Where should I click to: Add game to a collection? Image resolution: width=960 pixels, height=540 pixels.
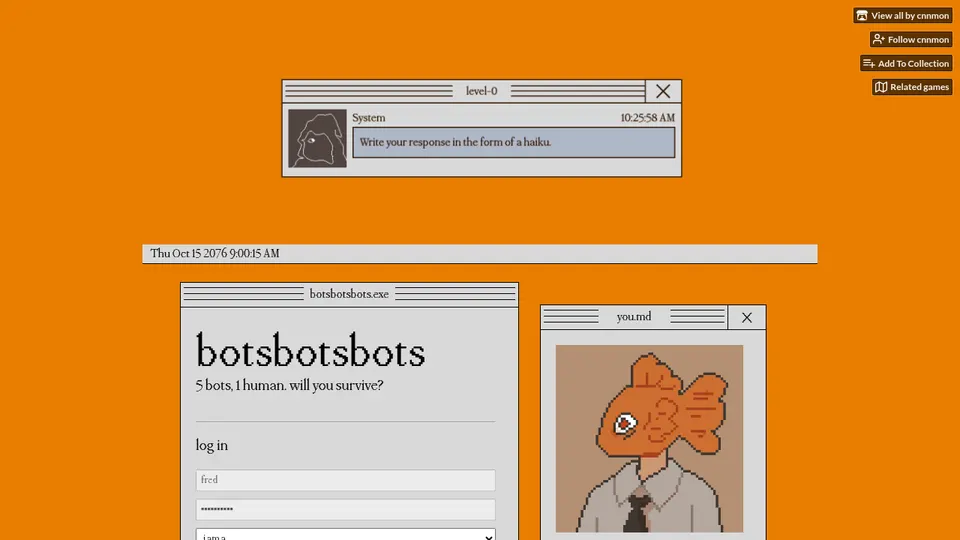pyautogui.click(x=906, y=63)
